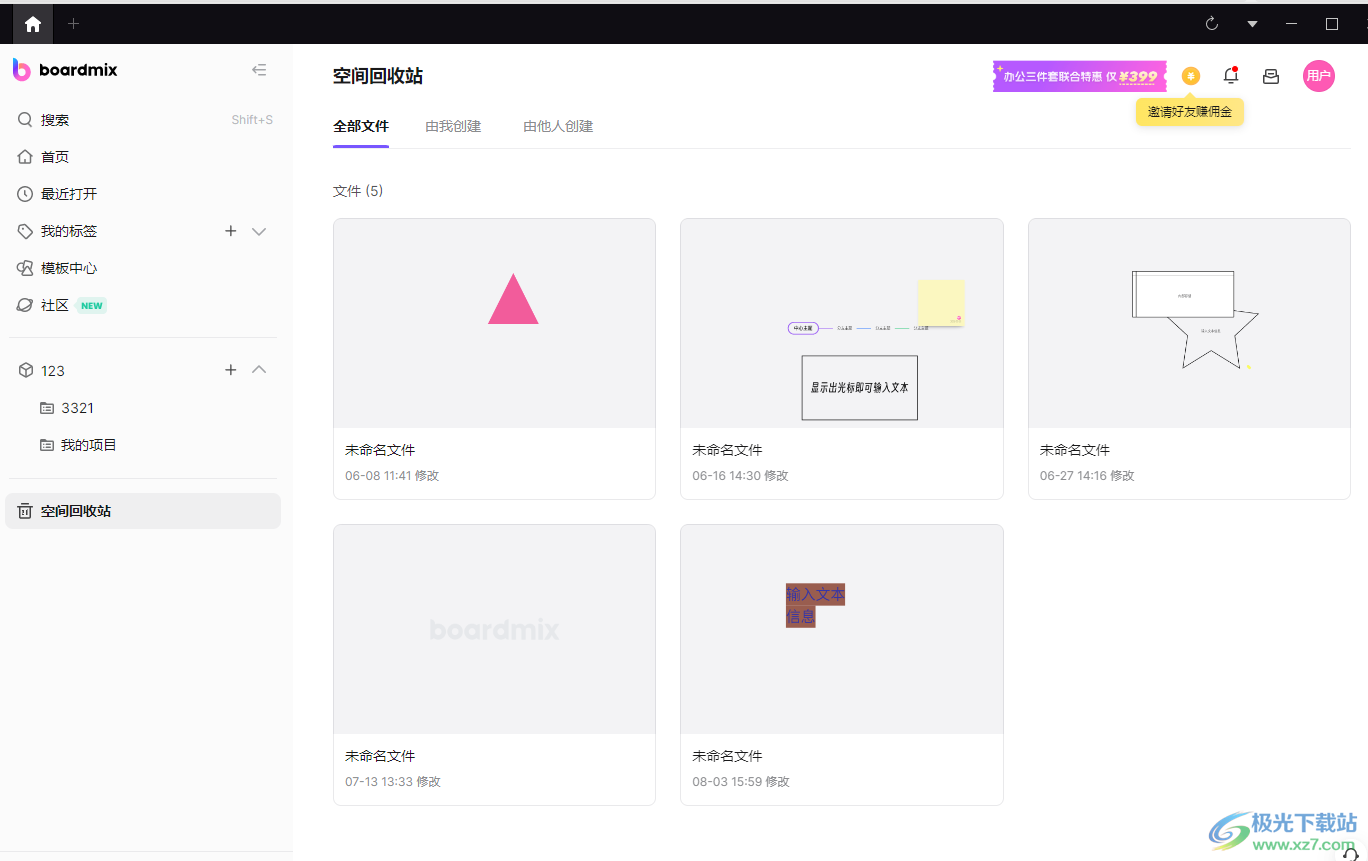Switch to 全部文件 tab
The image size is (1368, 861).
[x=361, y=127]
